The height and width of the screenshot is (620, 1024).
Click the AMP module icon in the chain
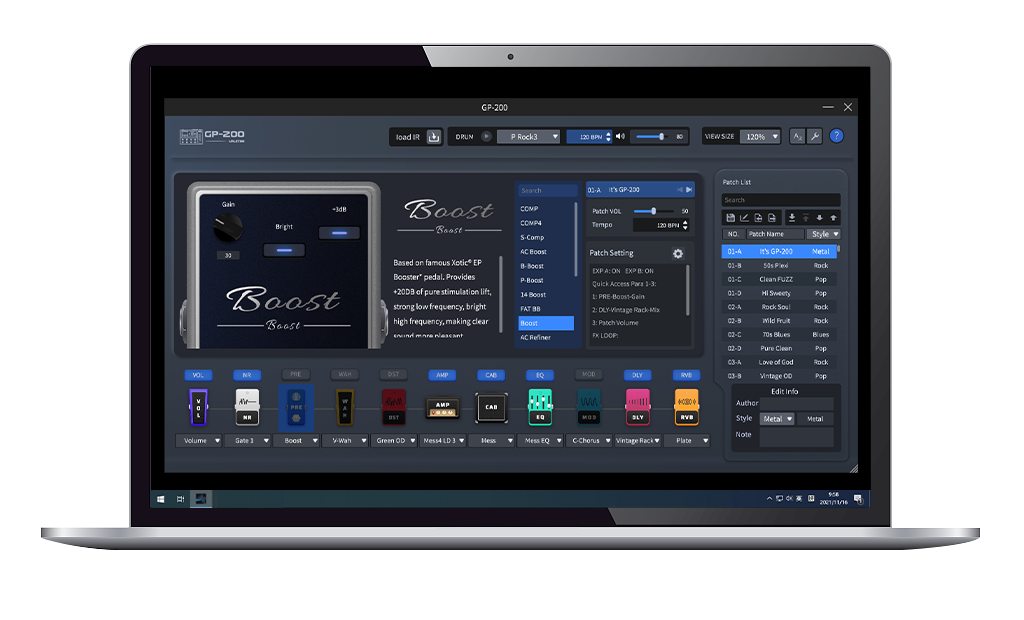[440, 408]
